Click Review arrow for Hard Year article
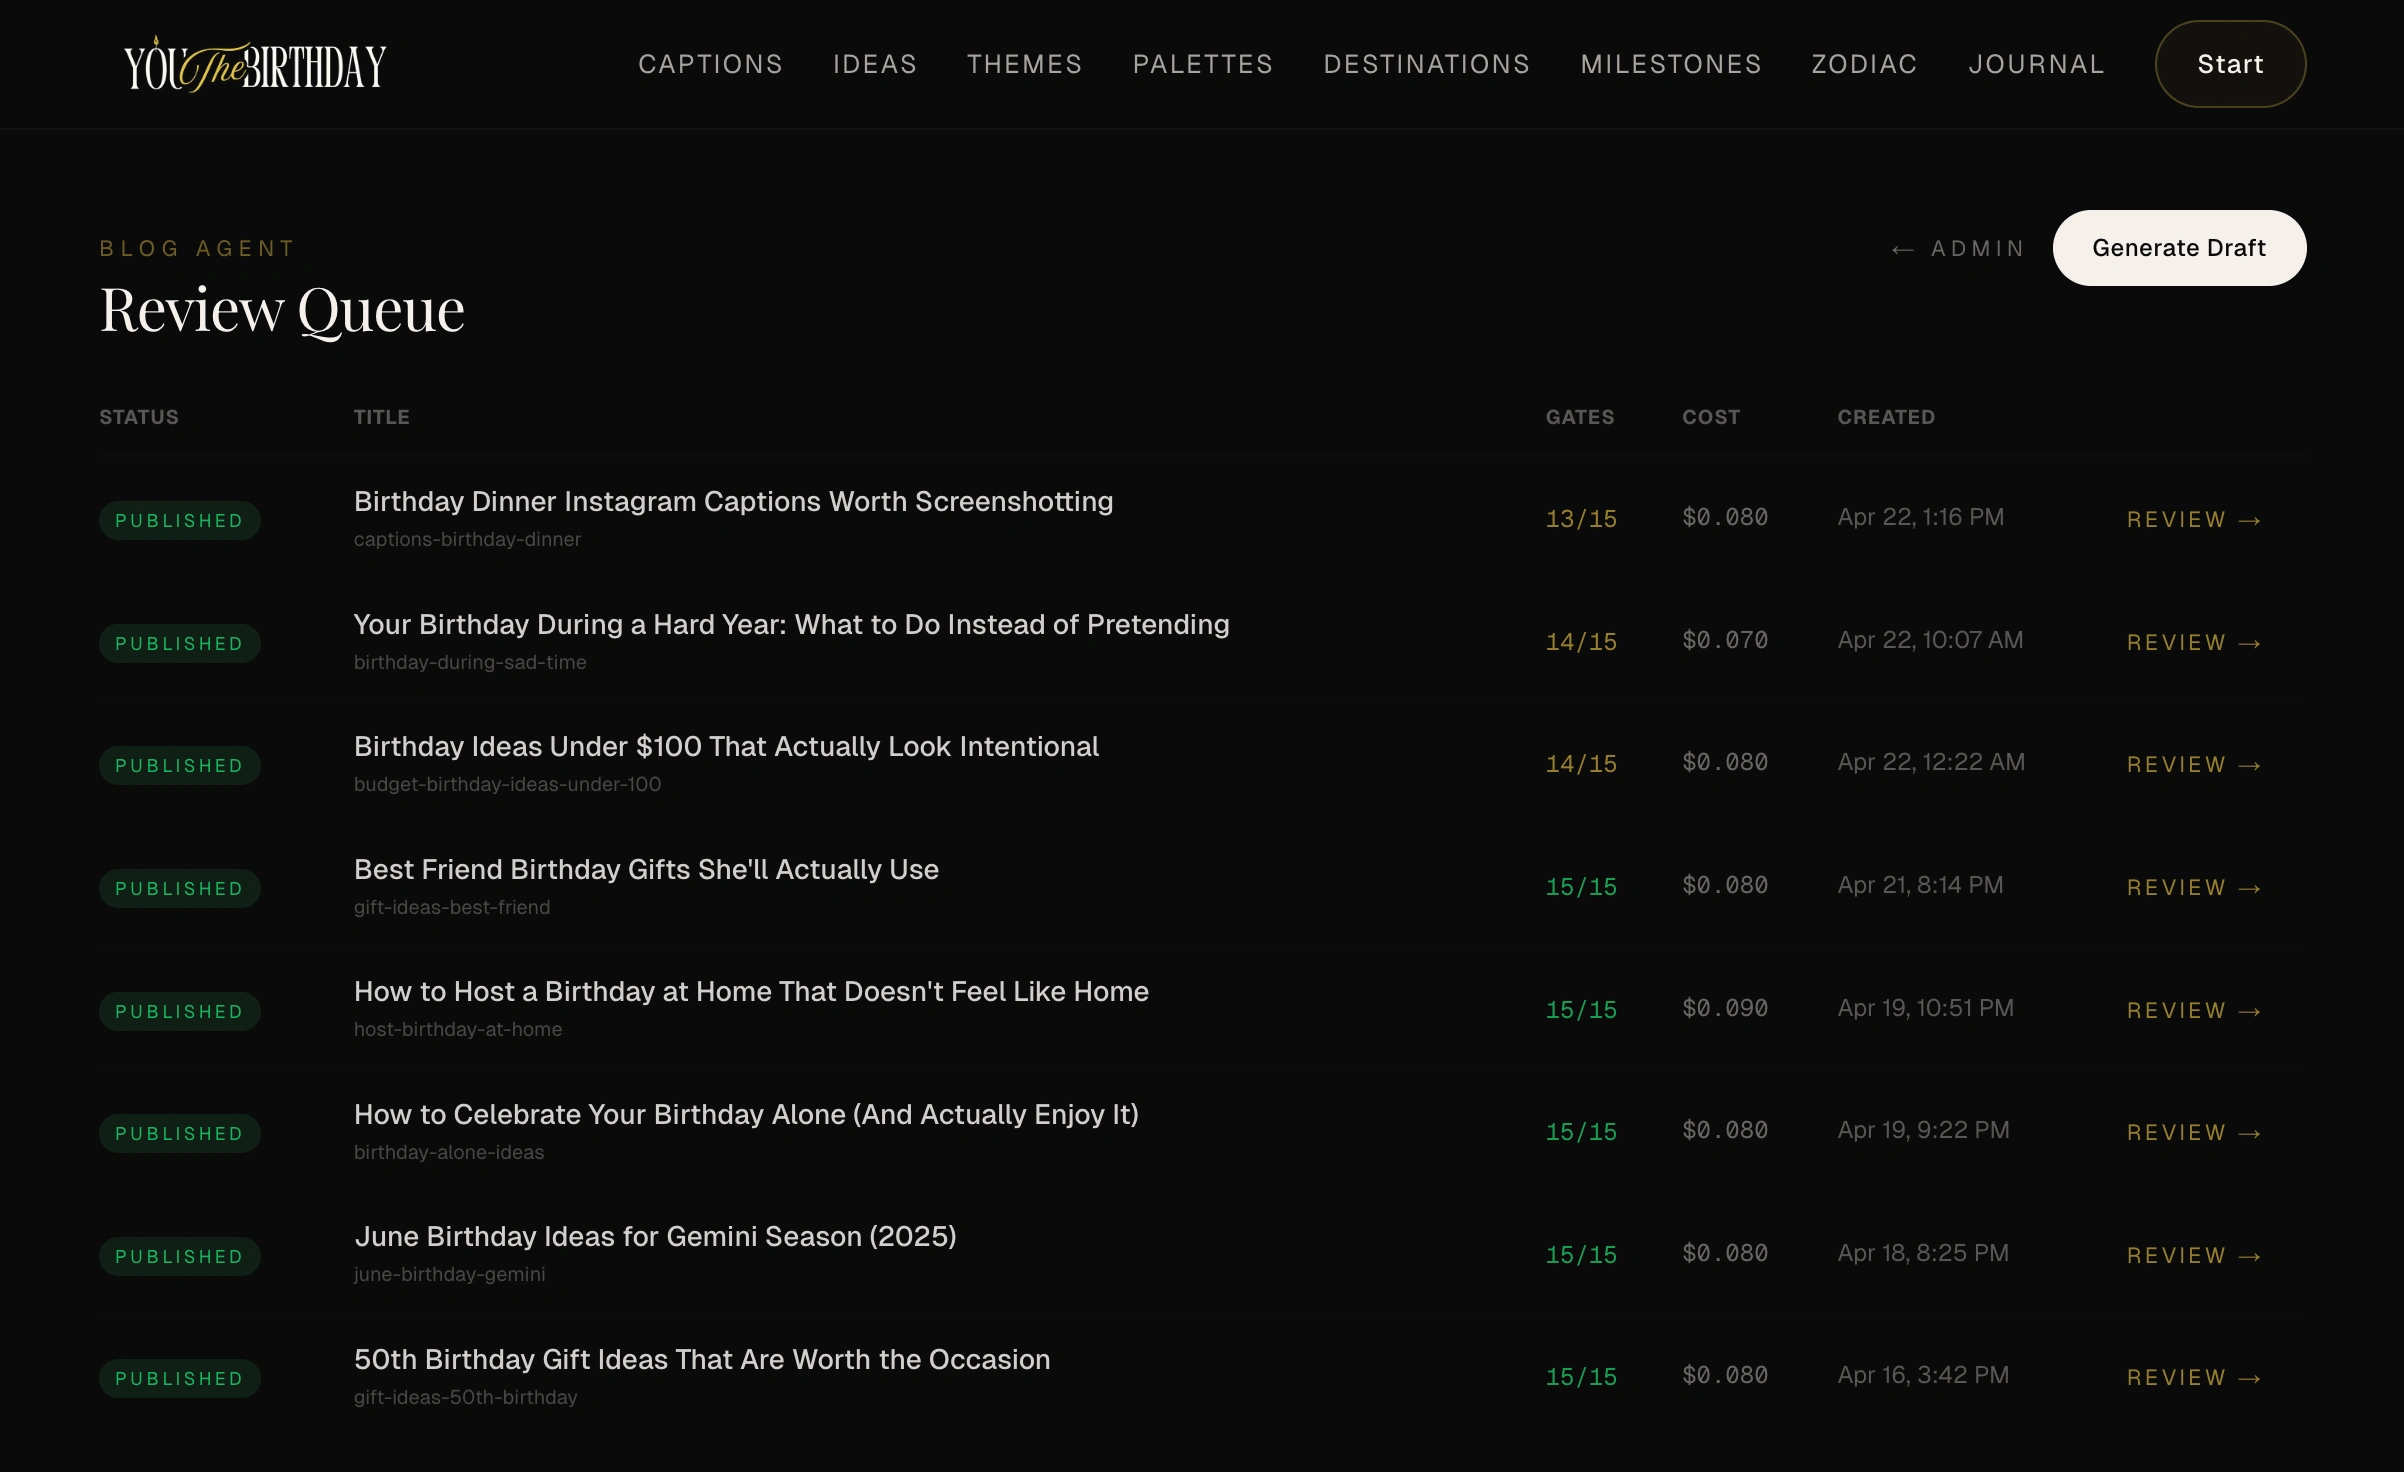The width and height of the screenshot is (2404, 1472). pos(2193,643)
